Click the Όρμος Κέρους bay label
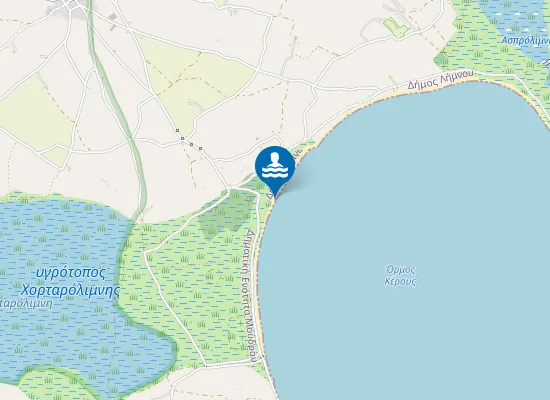 (400, 275)
